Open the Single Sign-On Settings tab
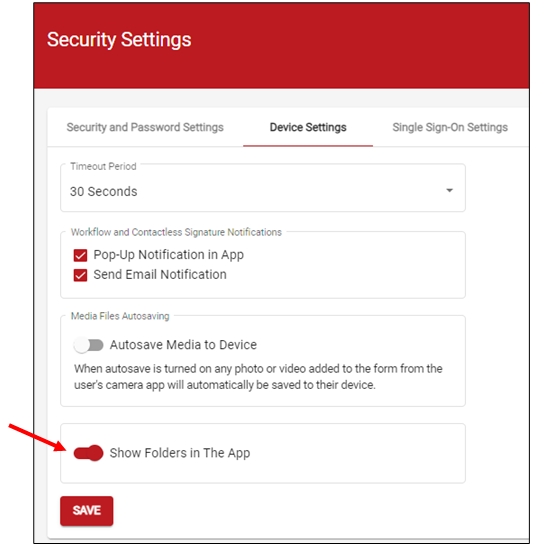Screen dimensions: 537x547 point(450,127)
